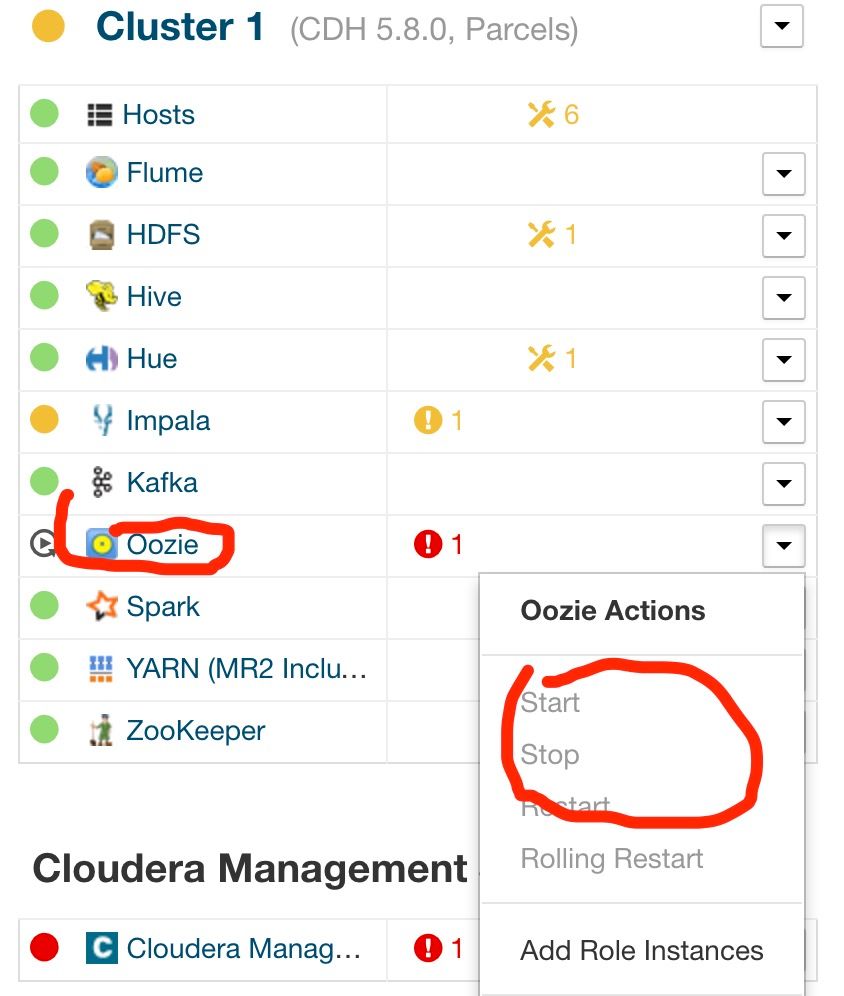Open Hosts configuration issues wrench indicator

(x=553, y=115)
